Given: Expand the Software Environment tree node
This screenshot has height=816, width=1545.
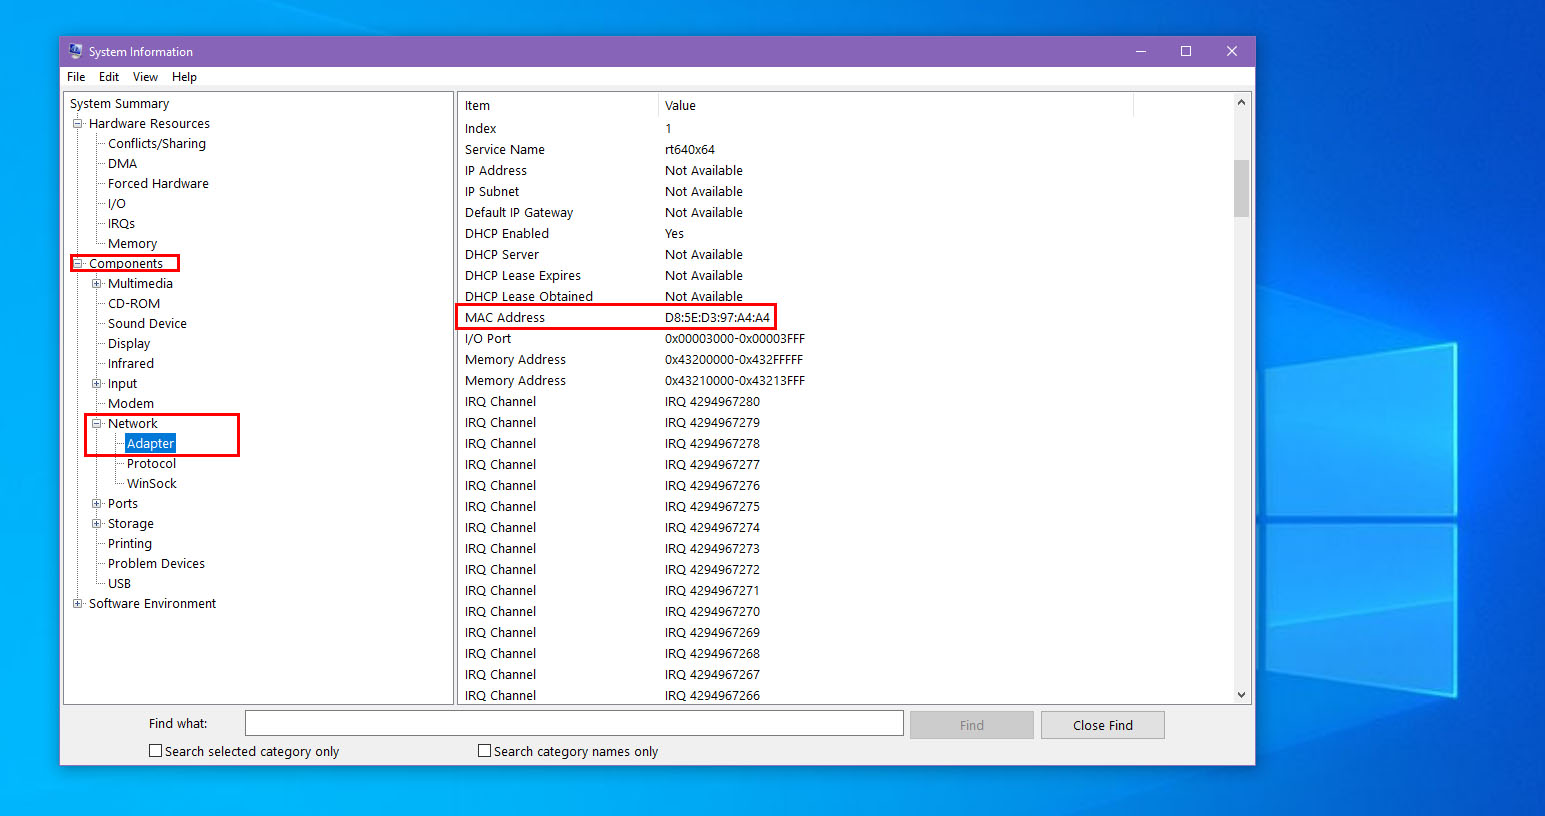Looking at the screenshot, I should 78,604.
